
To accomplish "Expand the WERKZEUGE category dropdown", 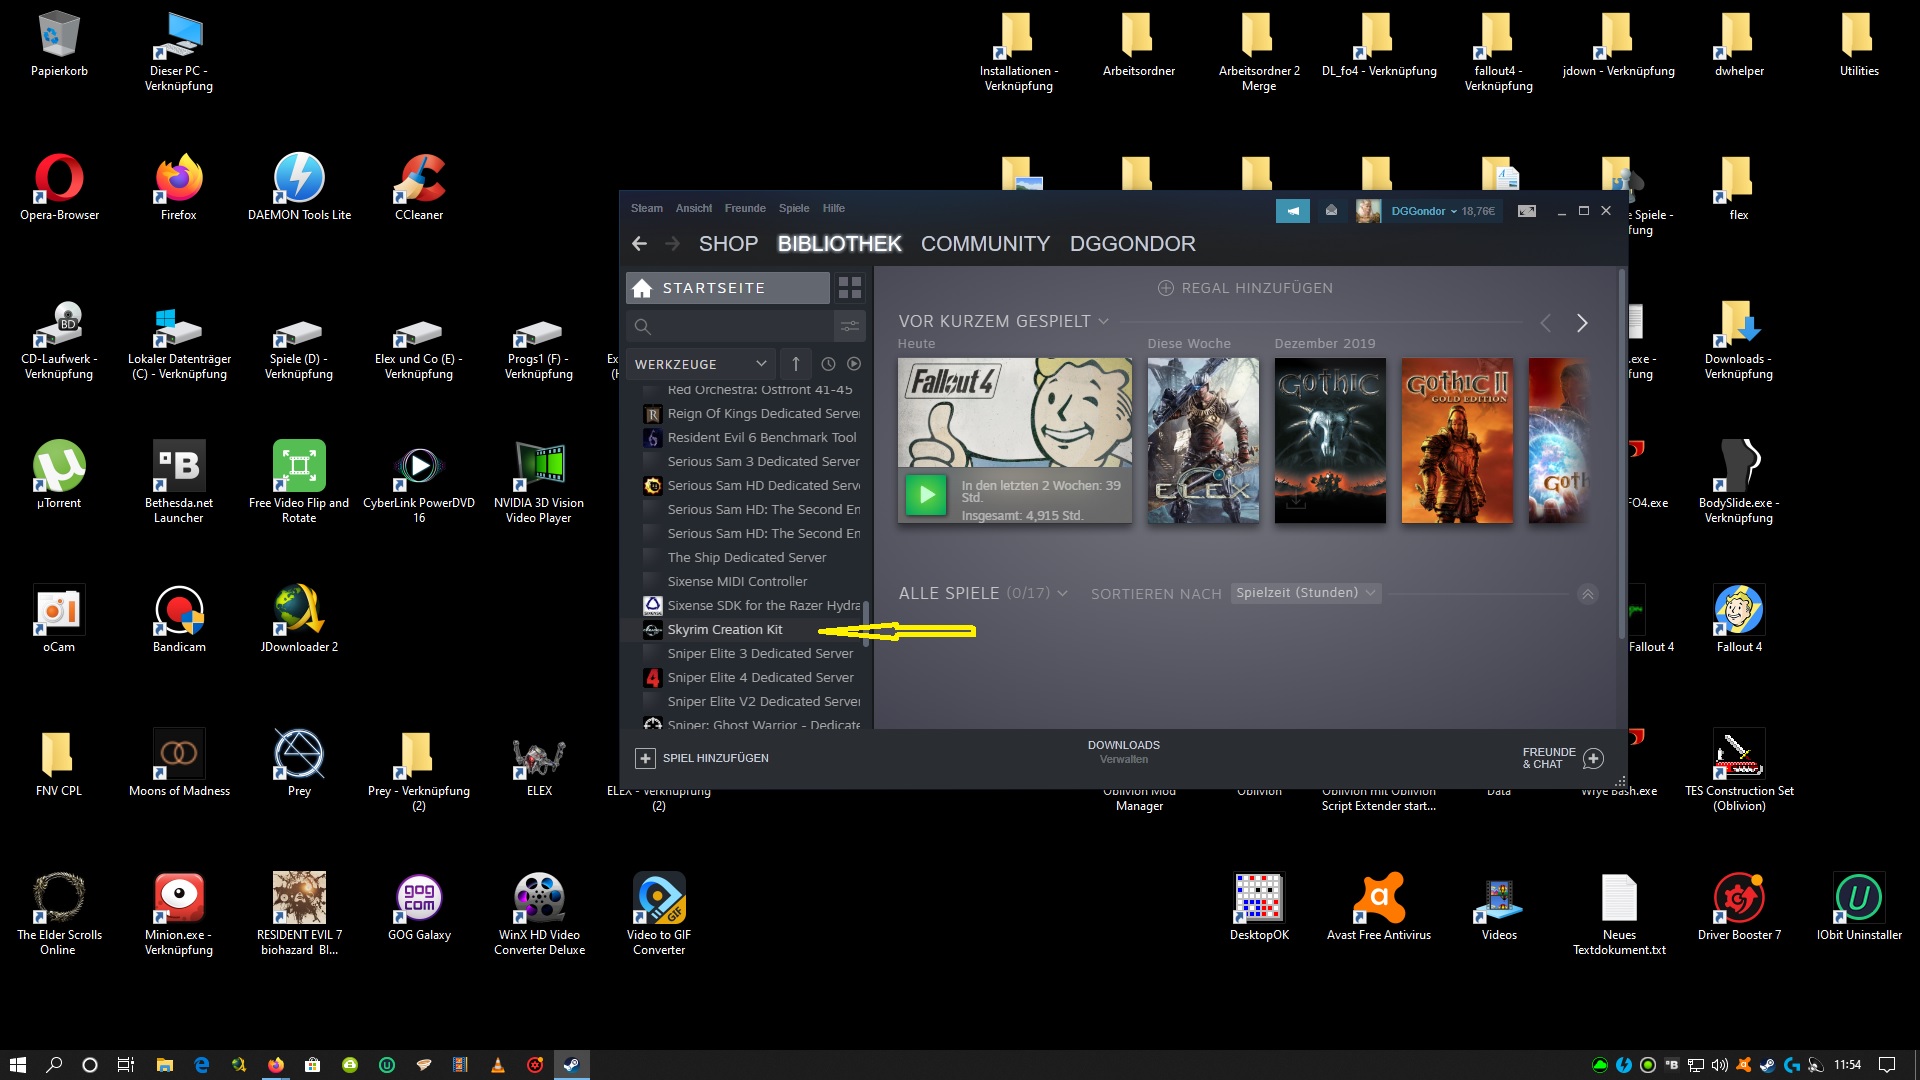I will tap(761, 364).
